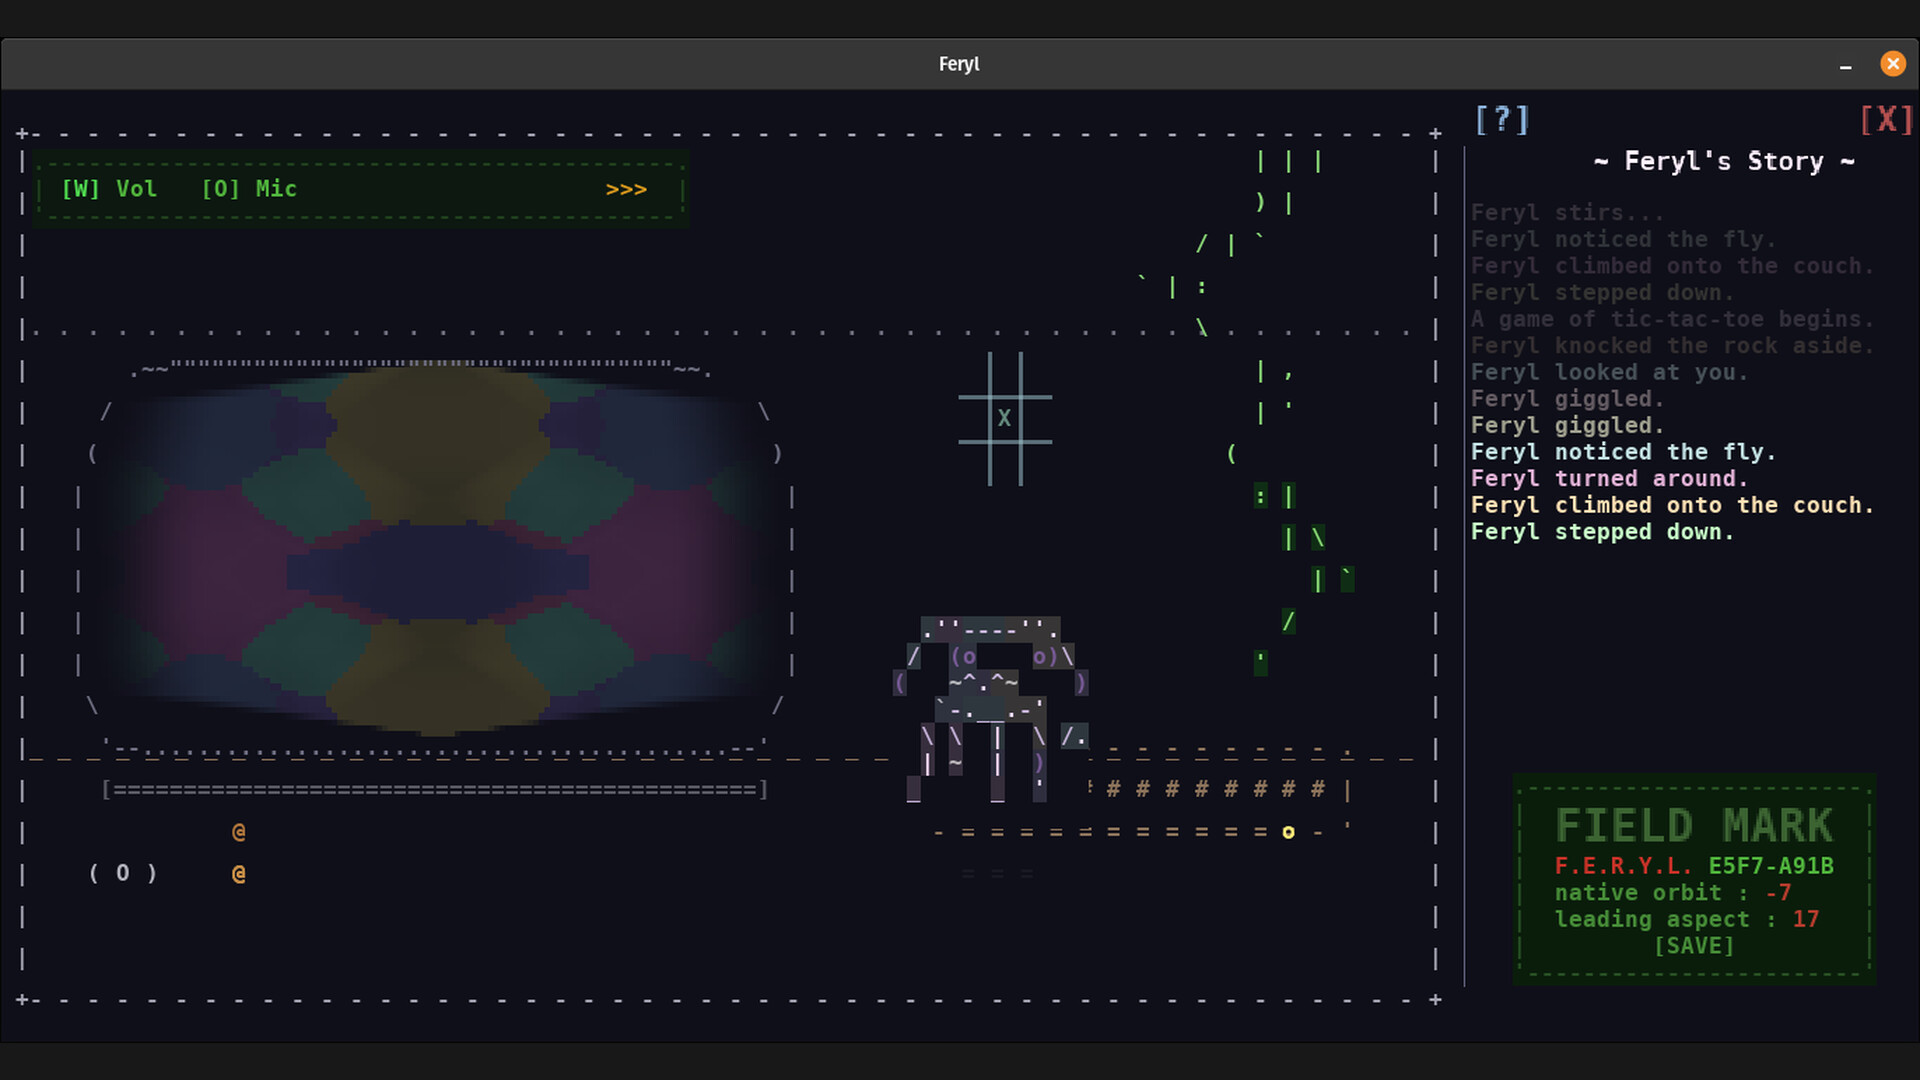Click Feryl the spider creature
Image resolution: width=1920 pixels, height=1080 pixels.
[x=990, y=690]
